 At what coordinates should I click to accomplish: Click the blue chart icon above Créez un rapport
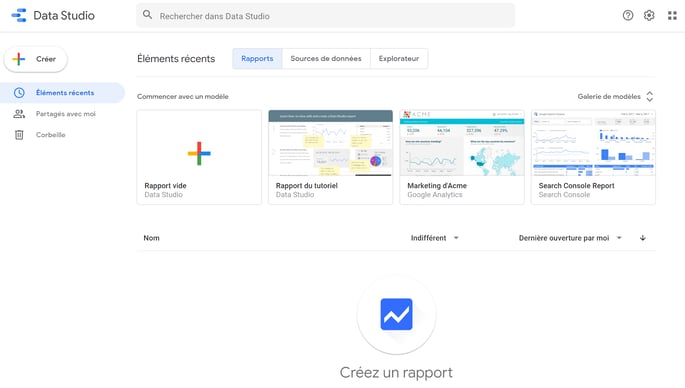tap(396, 314)
